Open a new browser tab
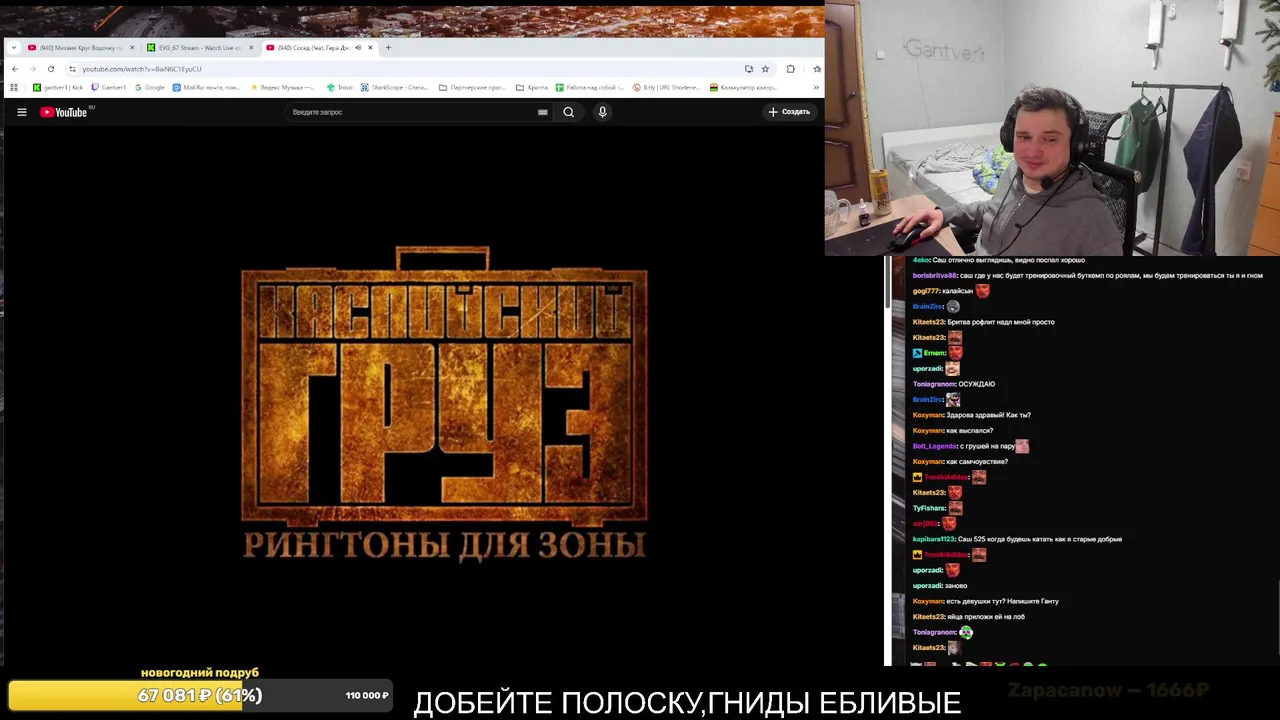Screen dimensions: 1280x720 coord(389,48)
